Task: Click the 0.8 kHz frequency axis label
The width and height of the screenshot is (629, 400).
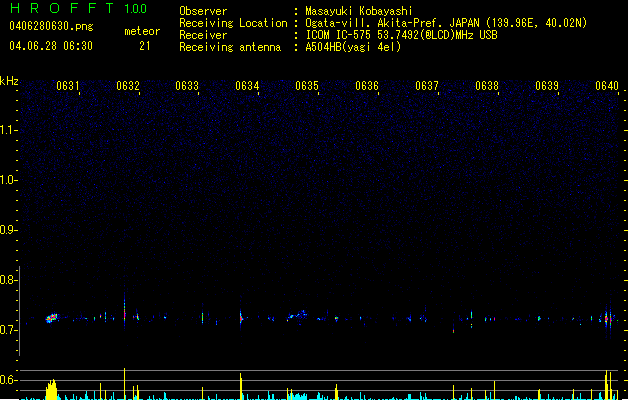Action: (x=8, y=280)
